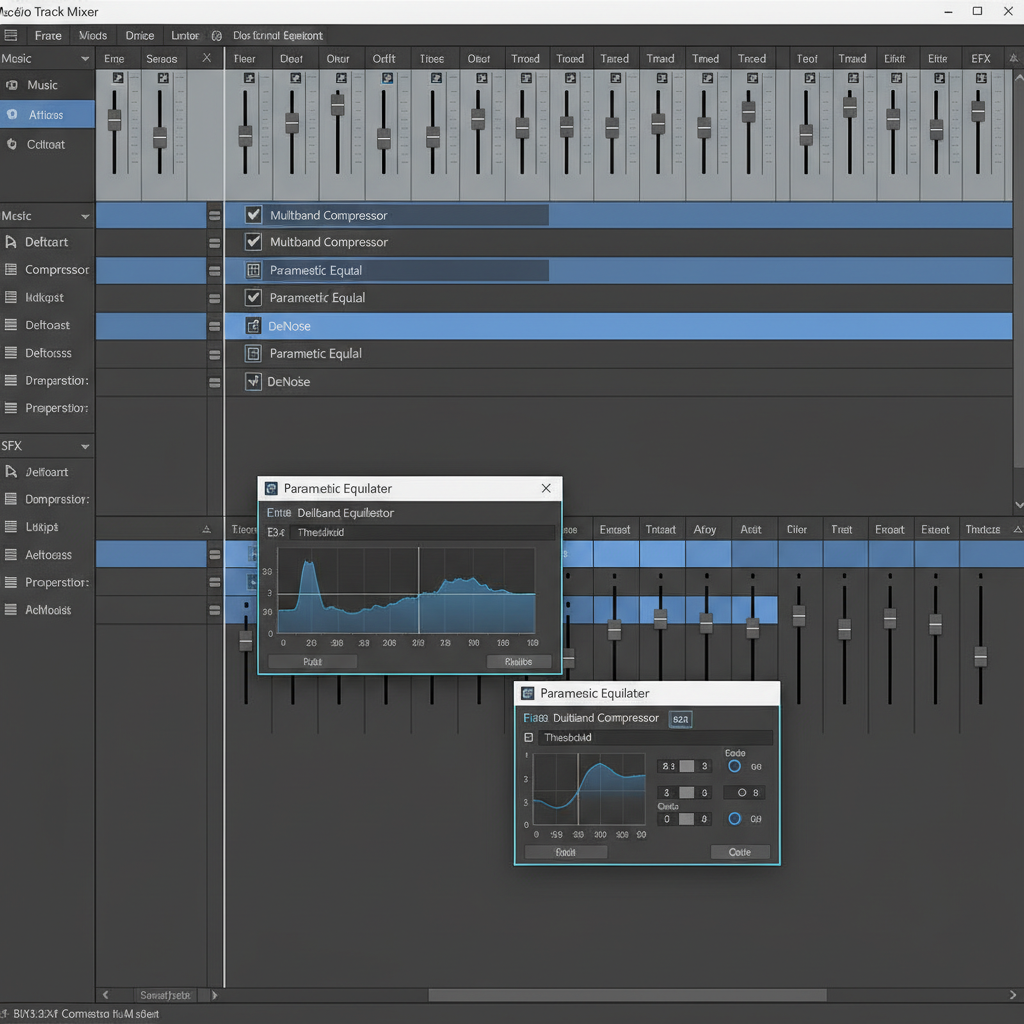The height and width of the screenshot is (1024, 1024).
Task: Collapse the SFX section arrow
Action: 85,447
